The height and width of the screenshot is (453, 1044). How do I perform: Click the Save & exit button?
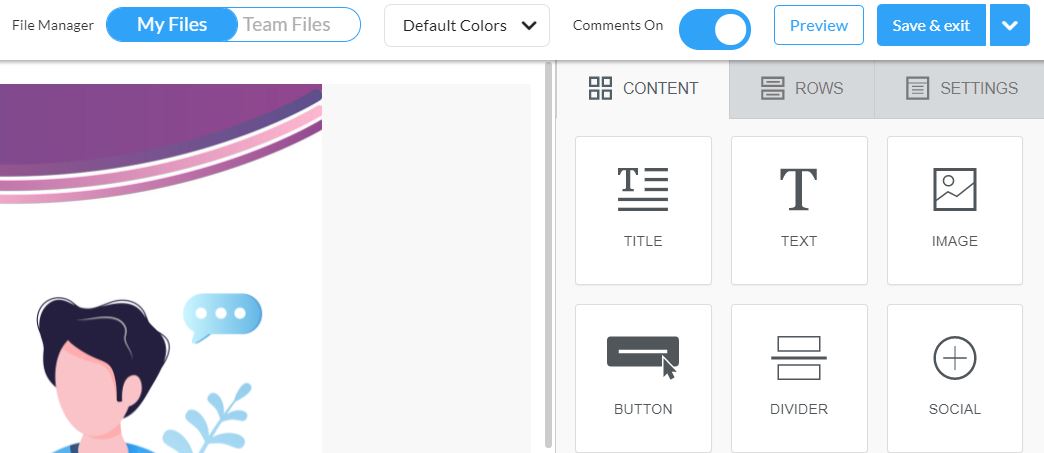point(931,25)
